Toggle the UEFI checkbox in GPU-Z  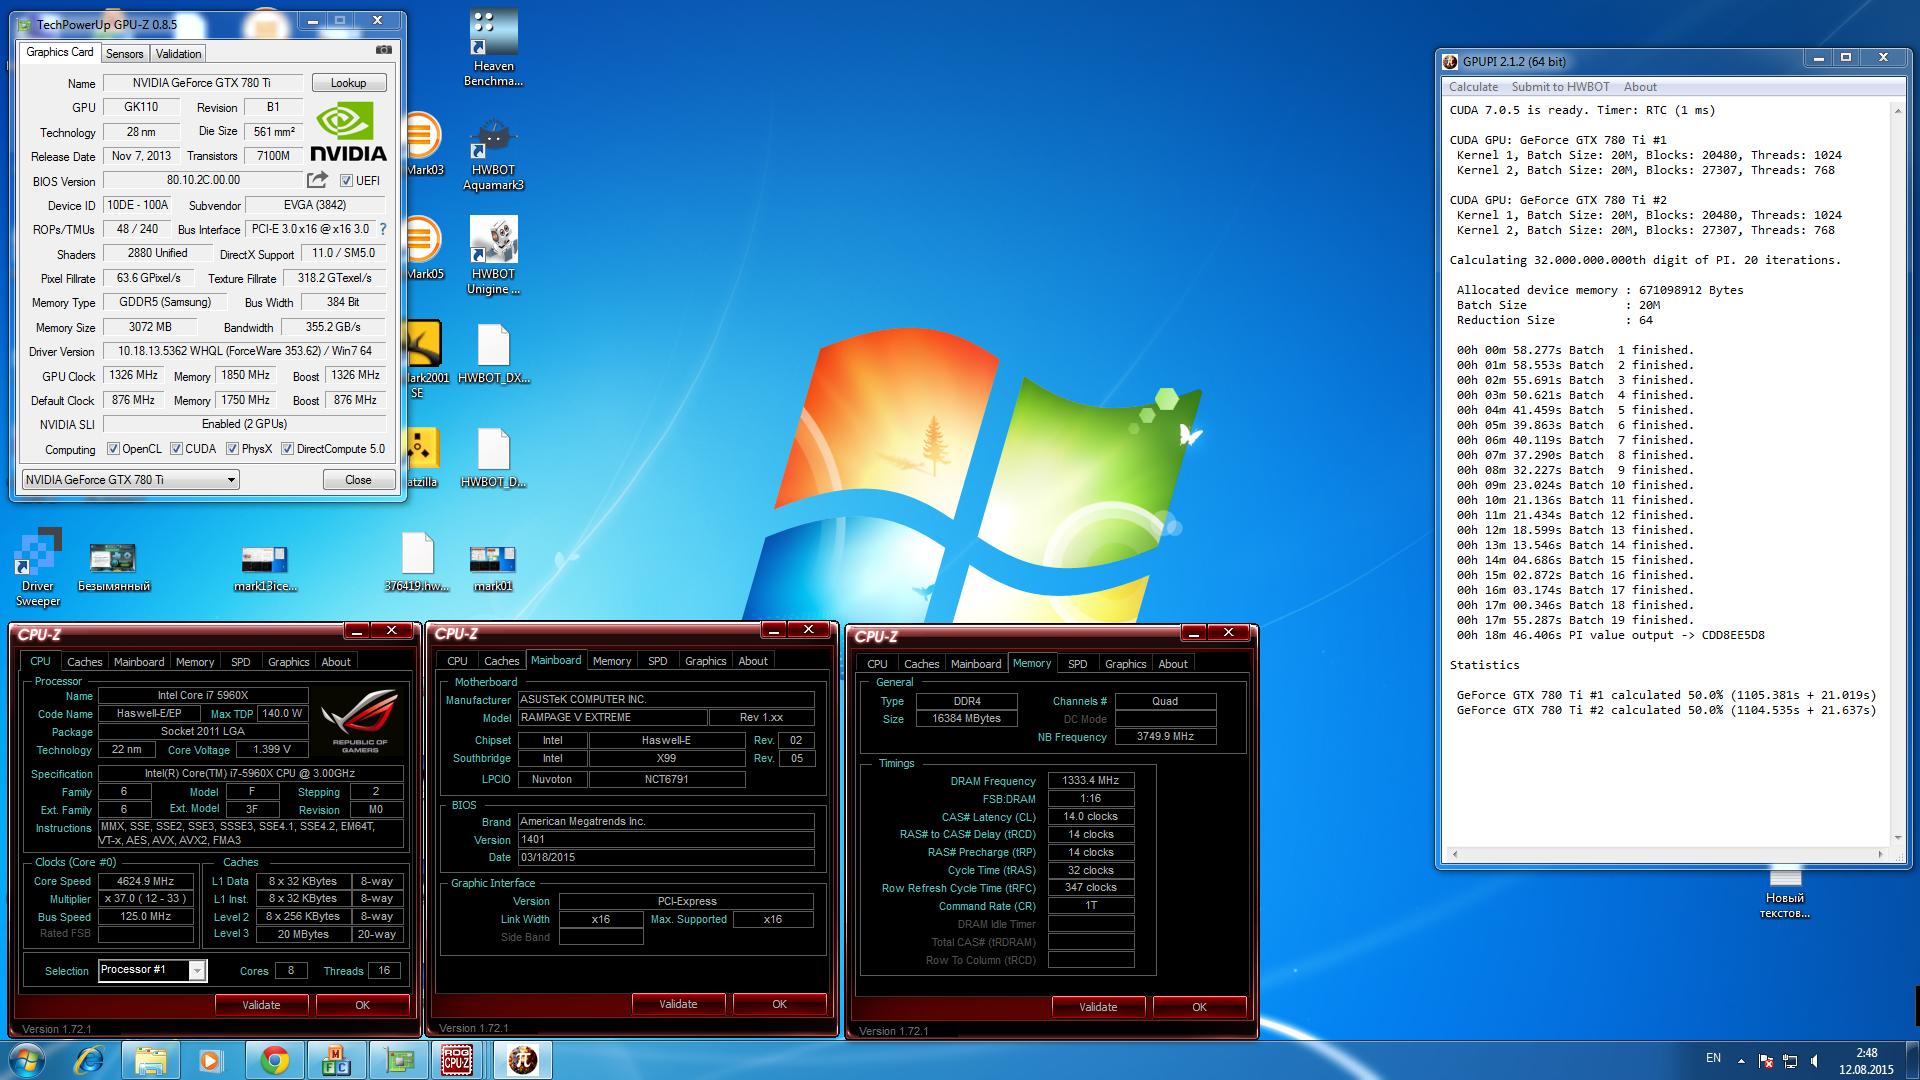tap(346, 181)
